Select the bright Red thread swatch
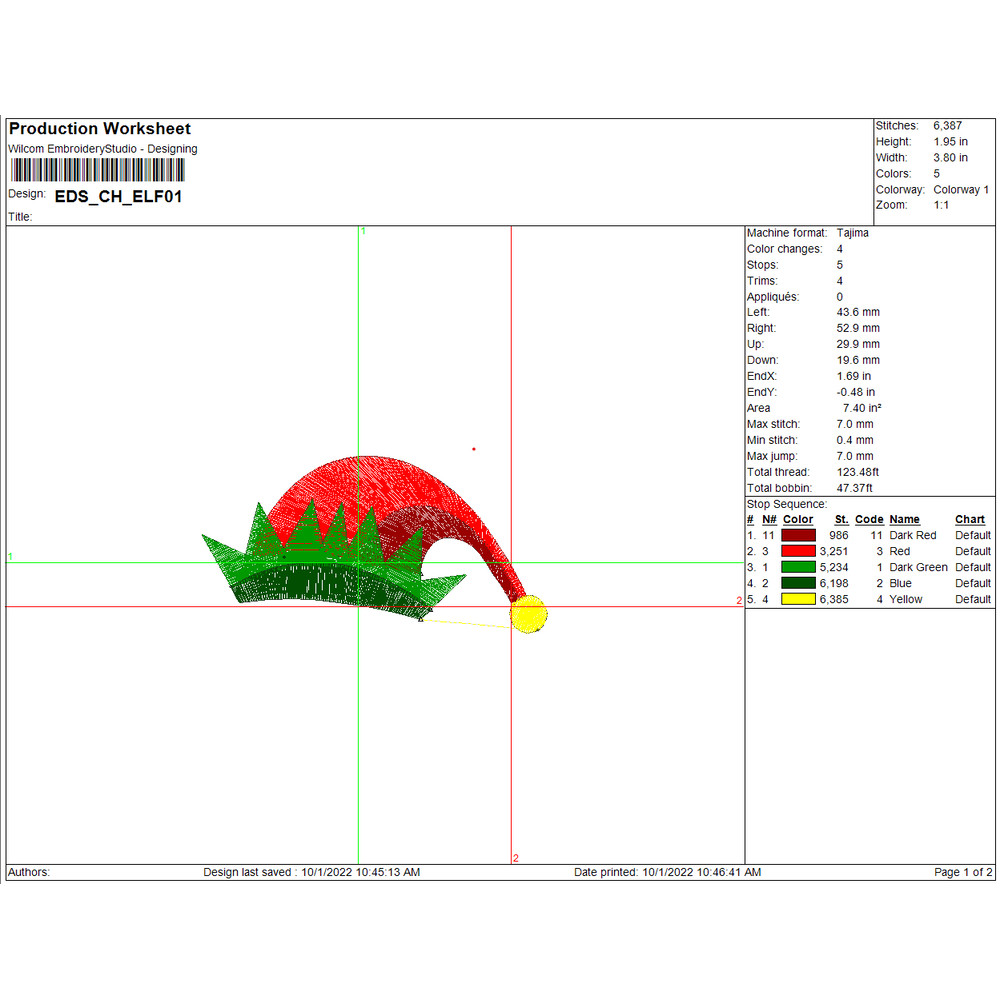 click(x=799, y=552)
